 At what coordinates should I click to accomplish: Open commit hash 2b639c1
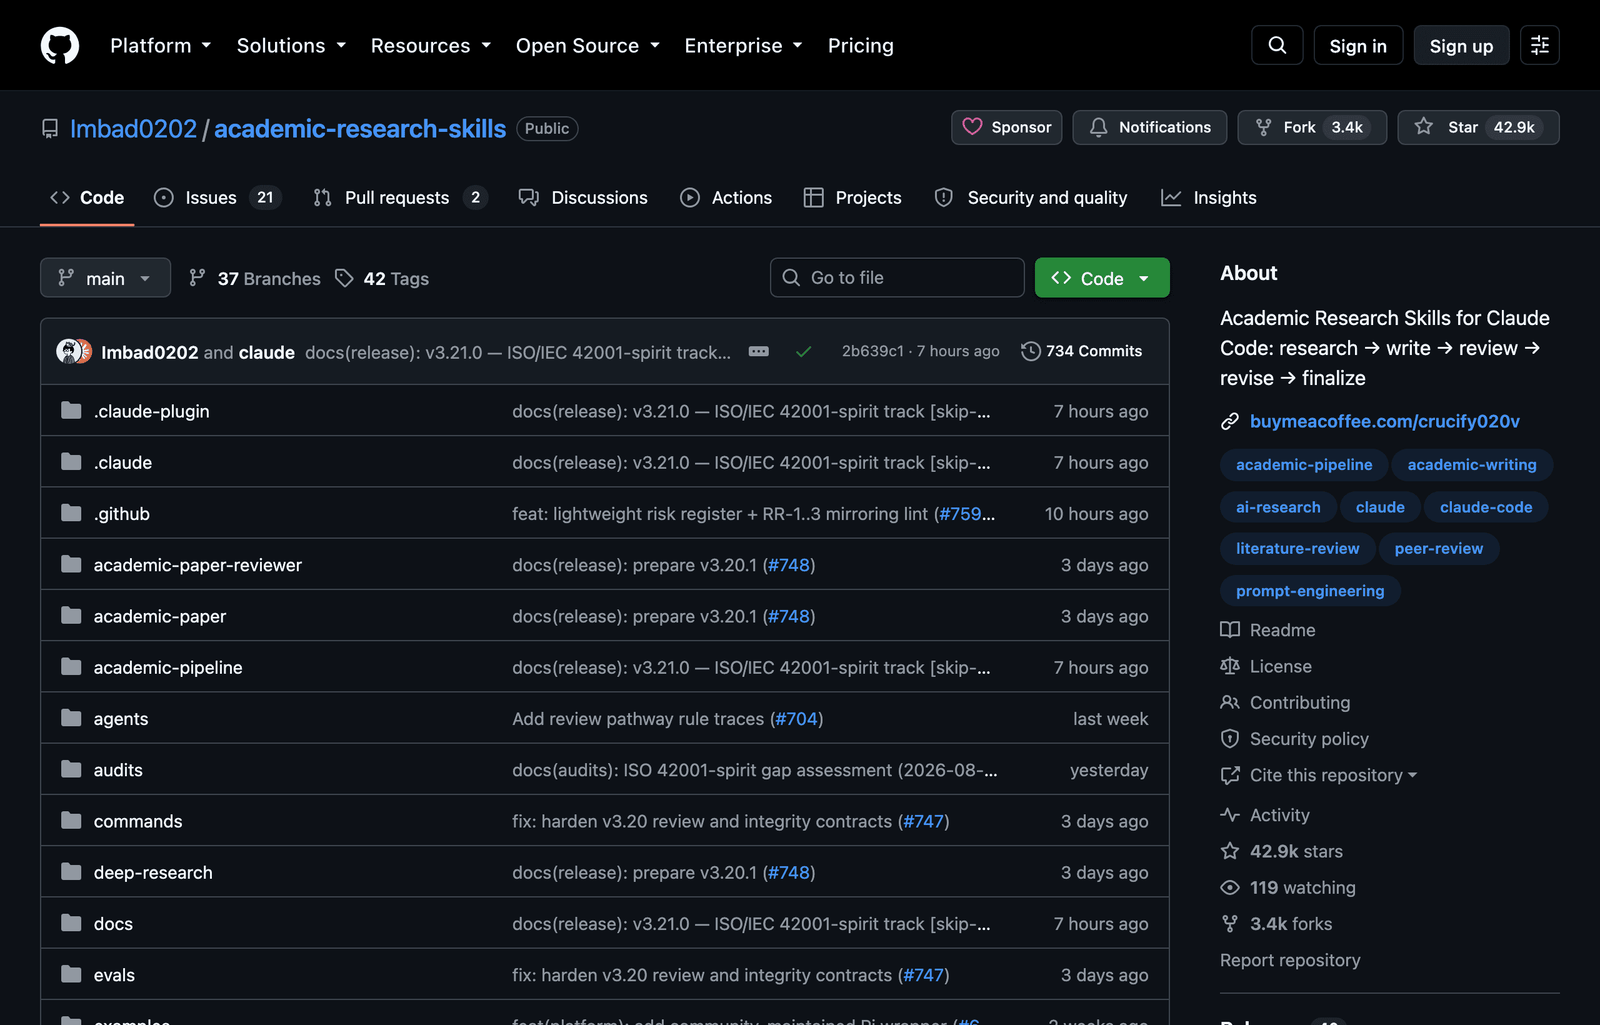[x=872, y=351]
